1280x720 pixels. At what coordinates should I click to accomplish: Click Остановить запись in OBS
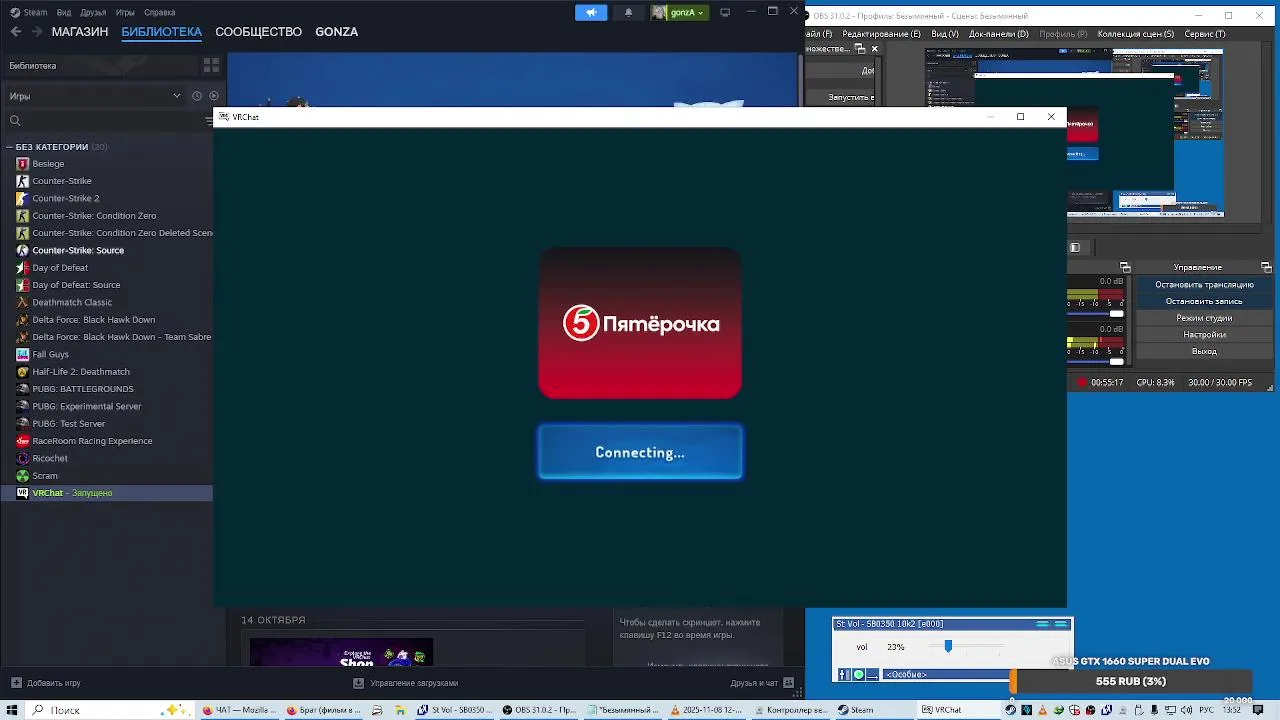pos(1204,301)
